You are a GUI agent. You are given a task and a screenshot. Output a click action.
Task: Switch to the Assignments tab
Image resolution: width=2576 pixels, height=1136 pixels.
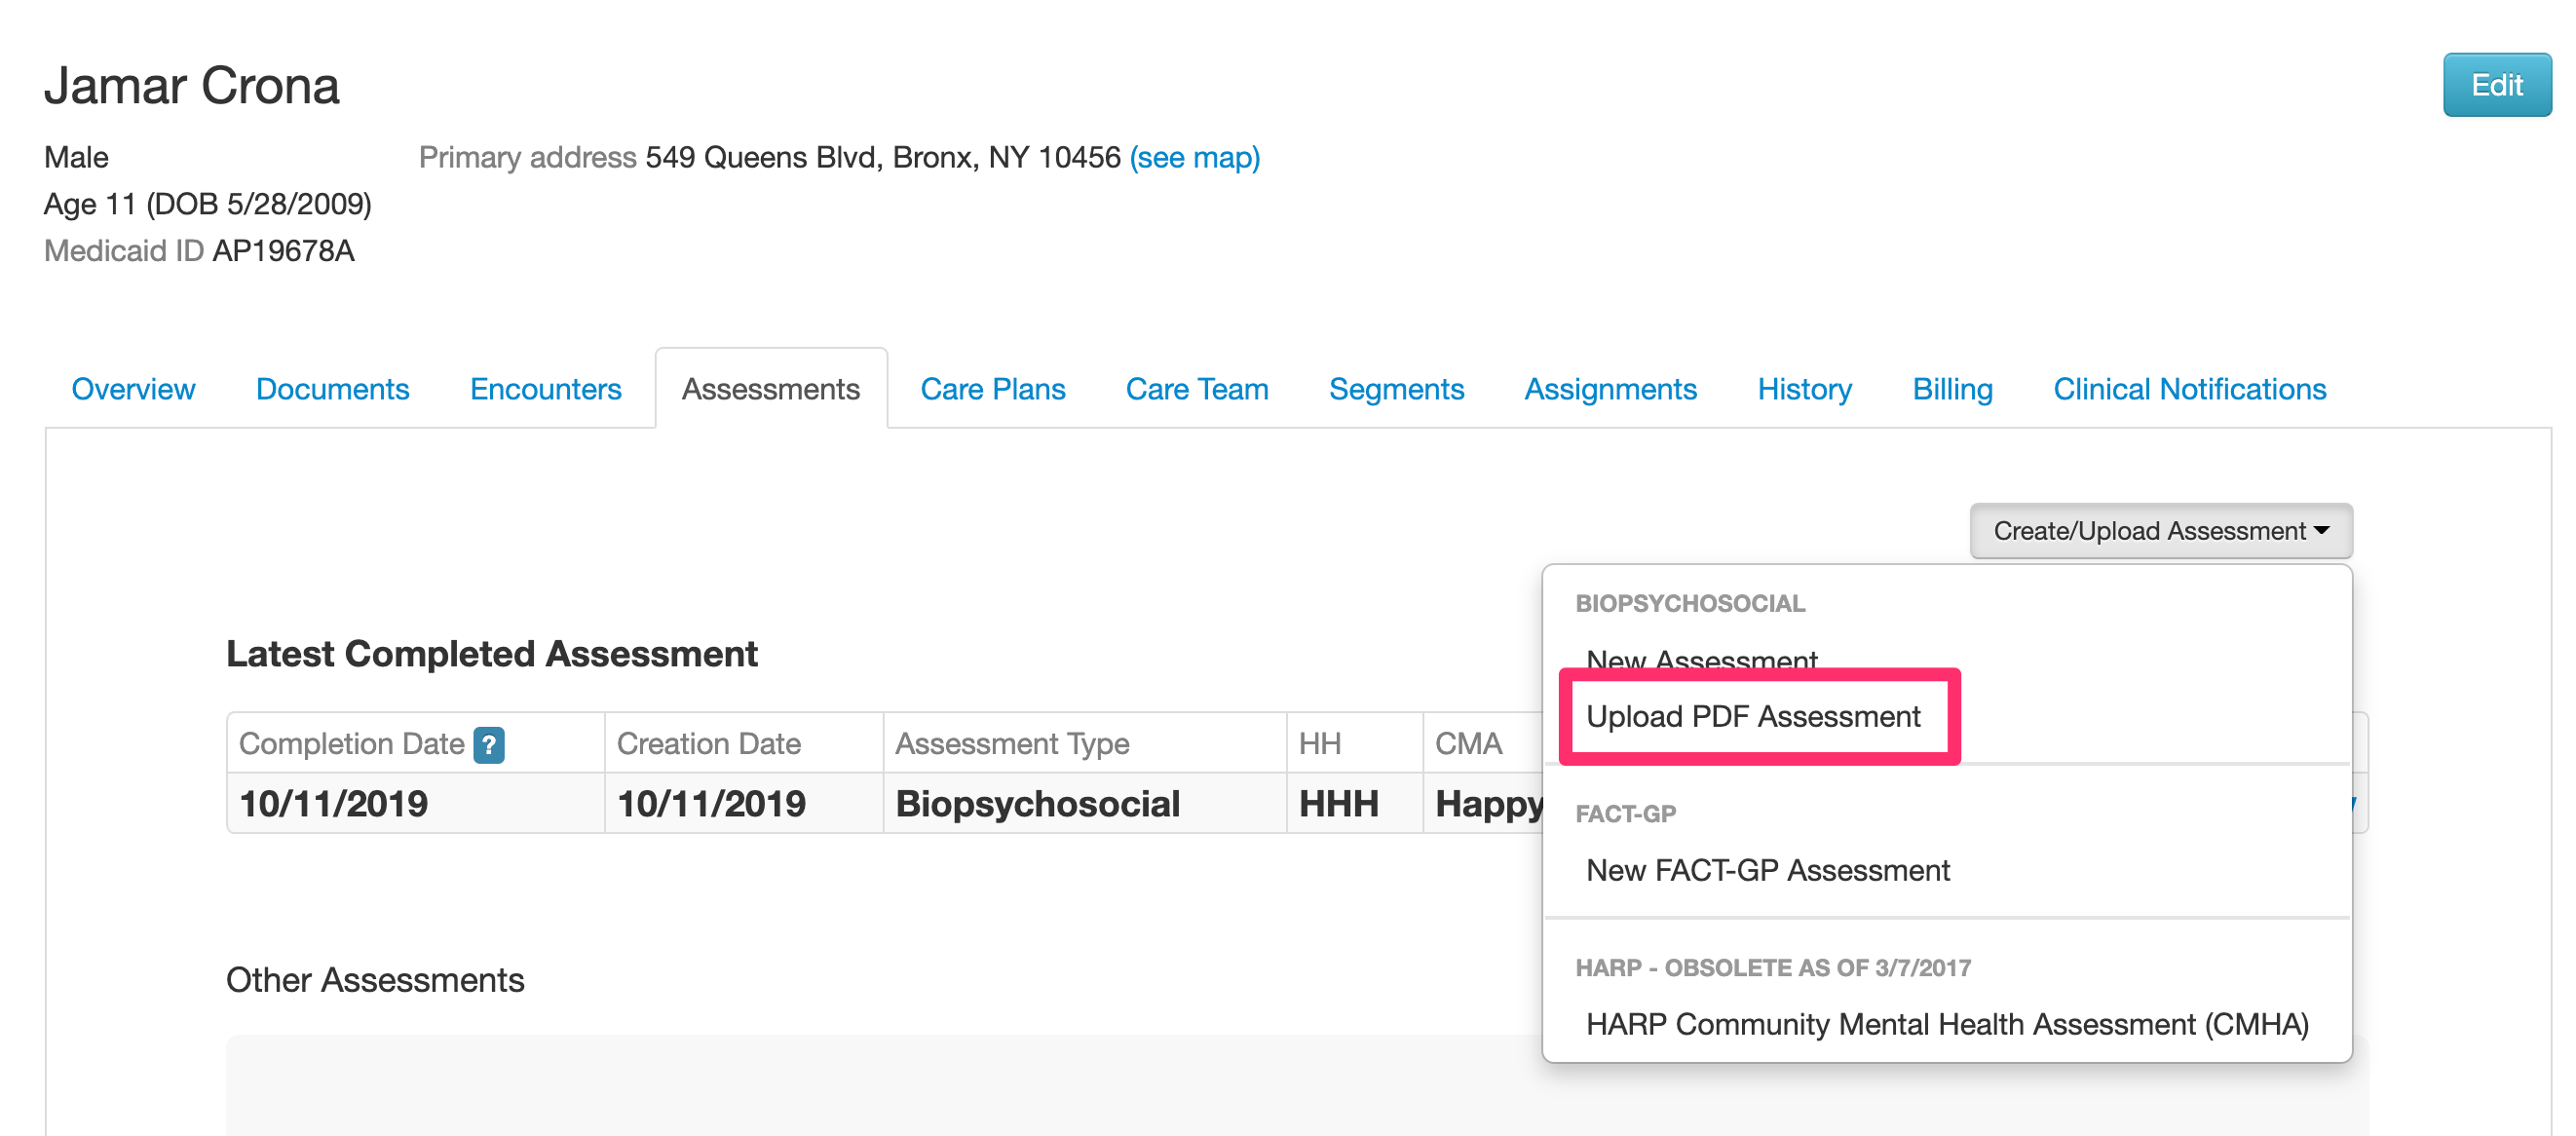point(1610,389)
